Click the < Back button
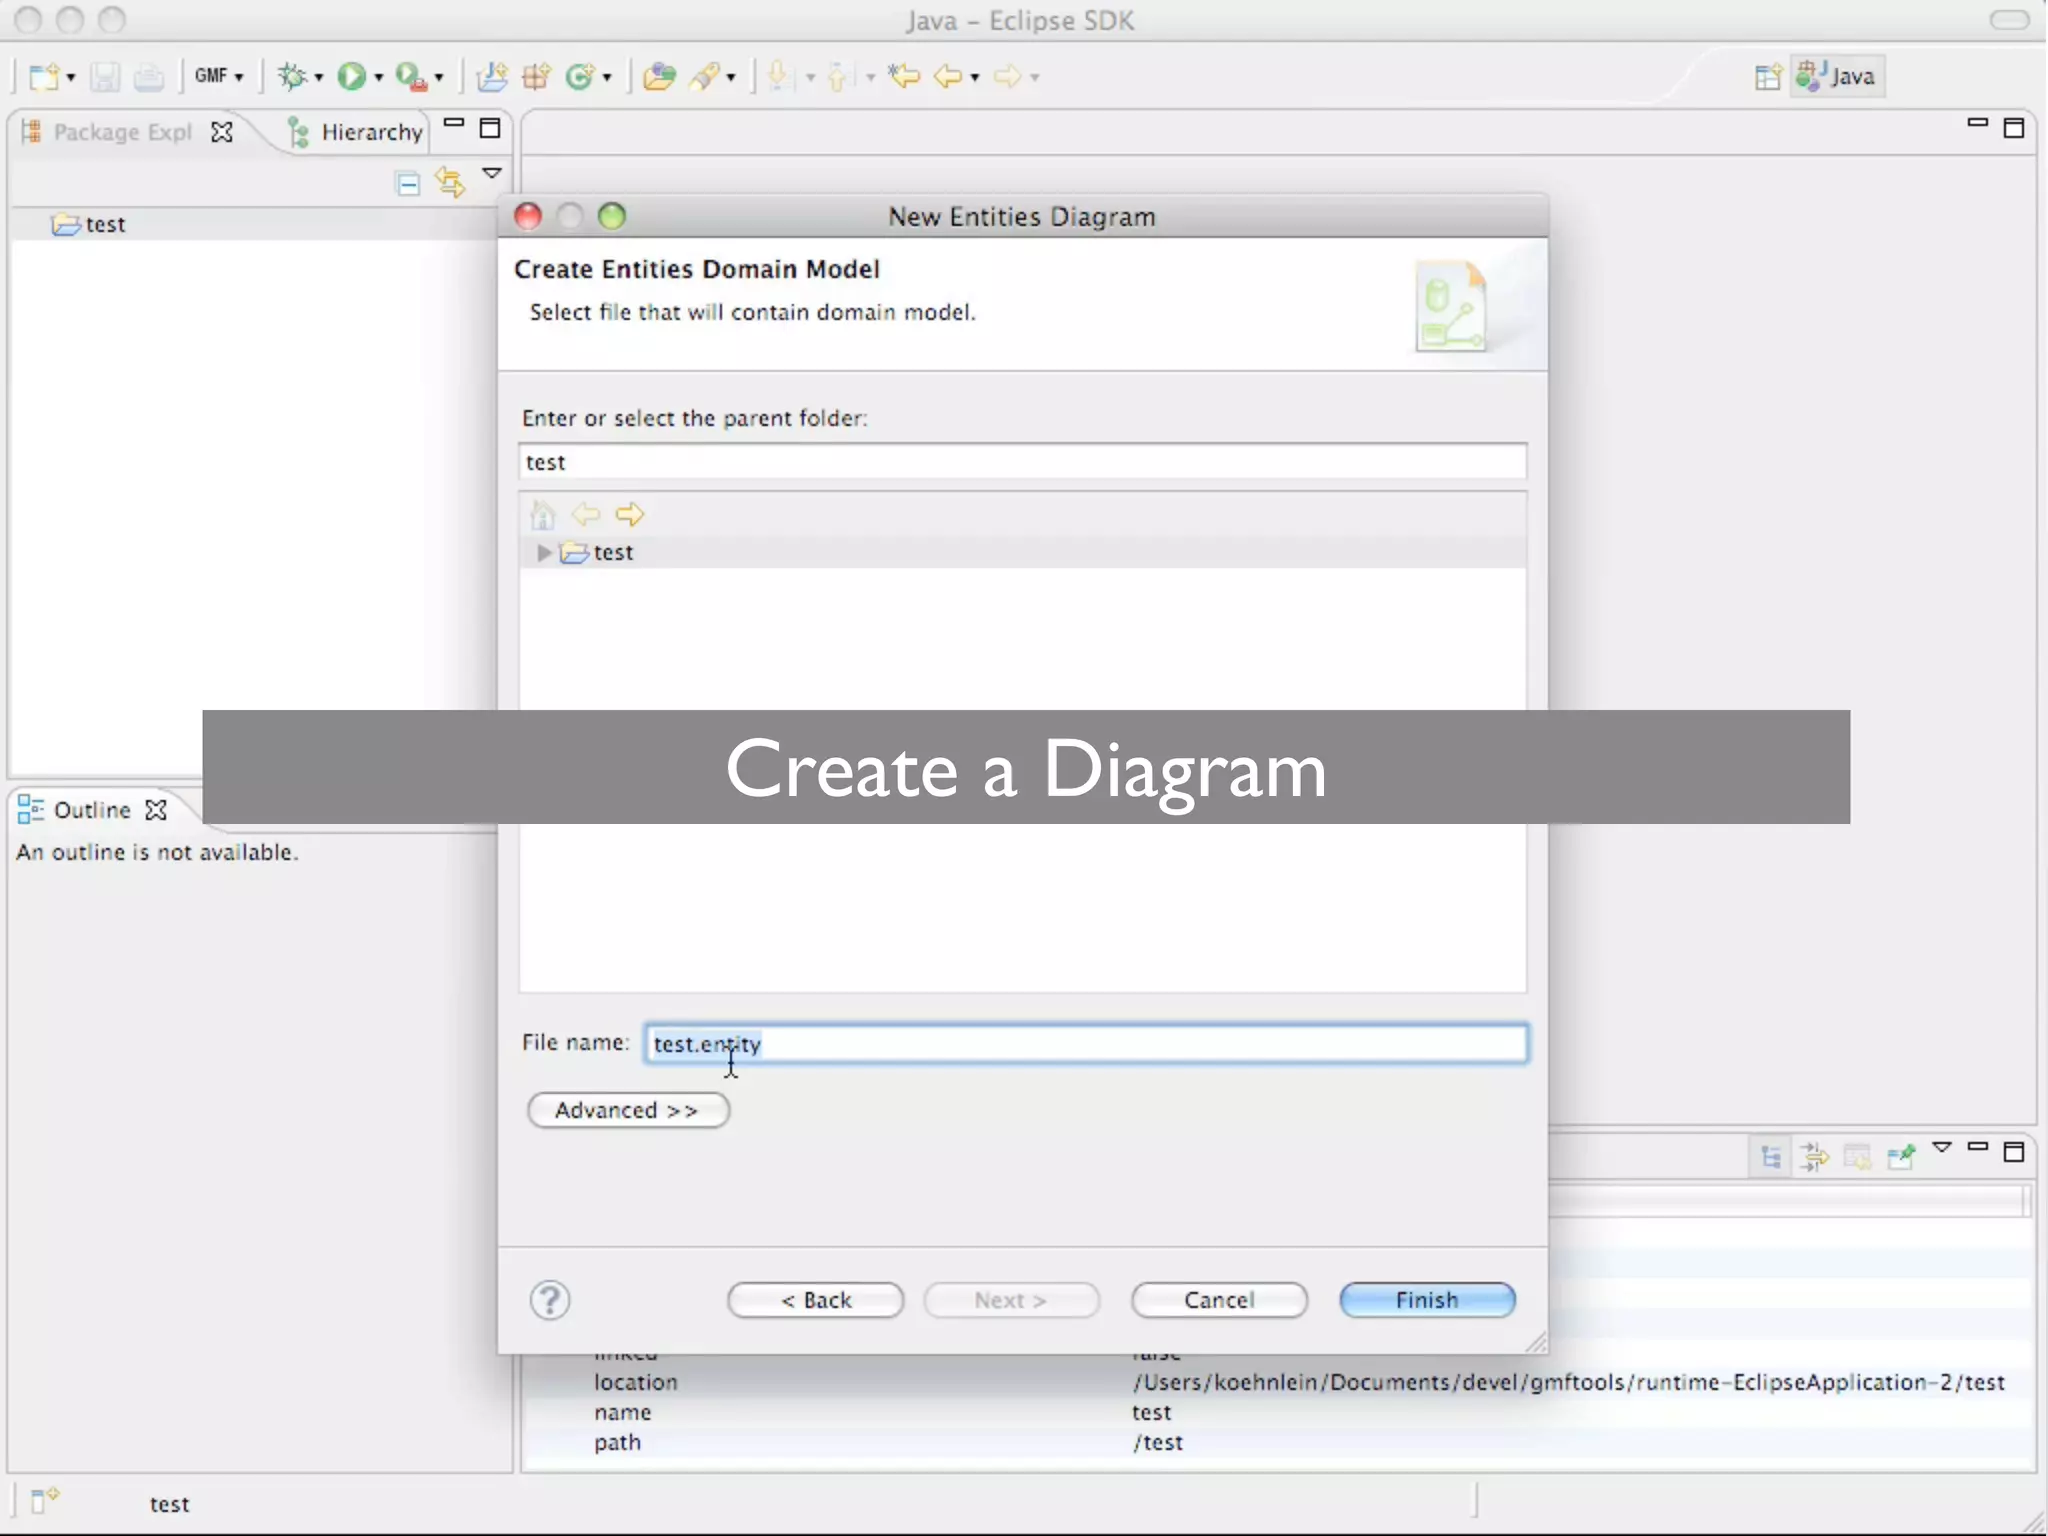2048x1536 pixels. tap(815, 1300)
